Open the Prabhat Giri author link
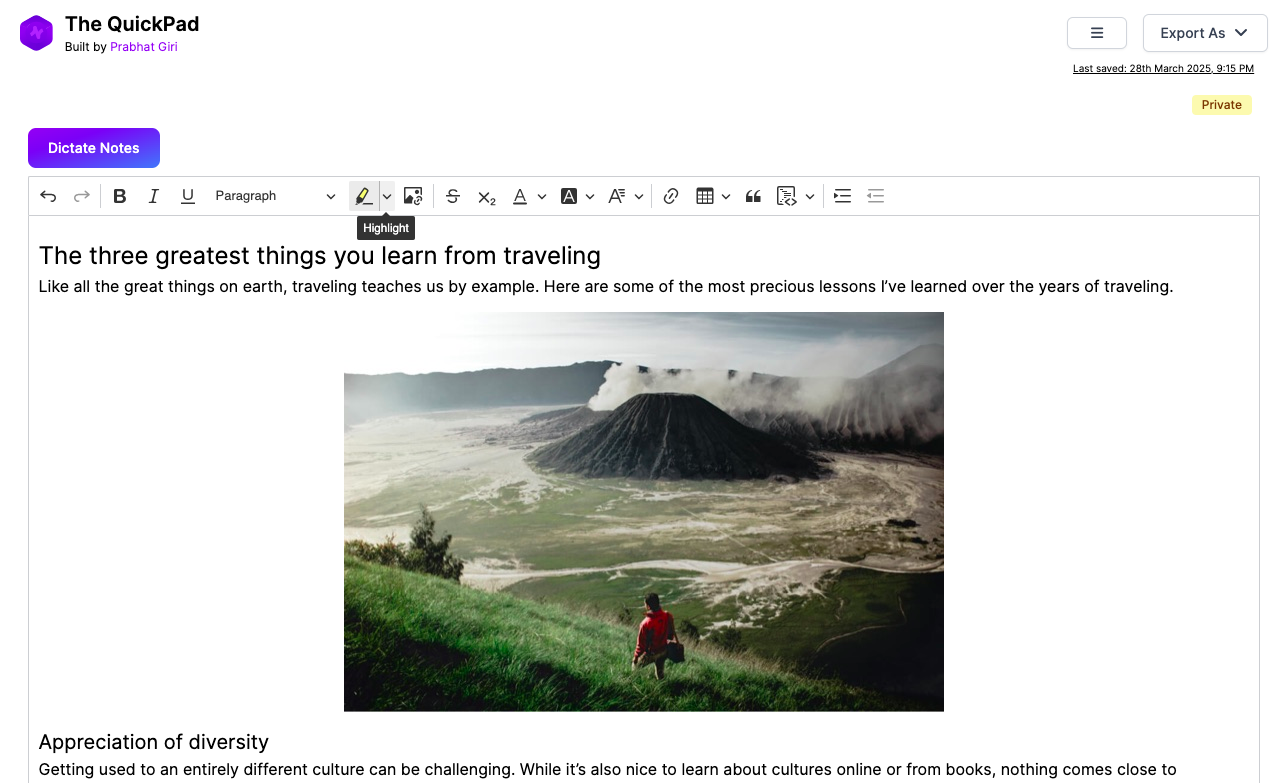 [x=144, y=47]
